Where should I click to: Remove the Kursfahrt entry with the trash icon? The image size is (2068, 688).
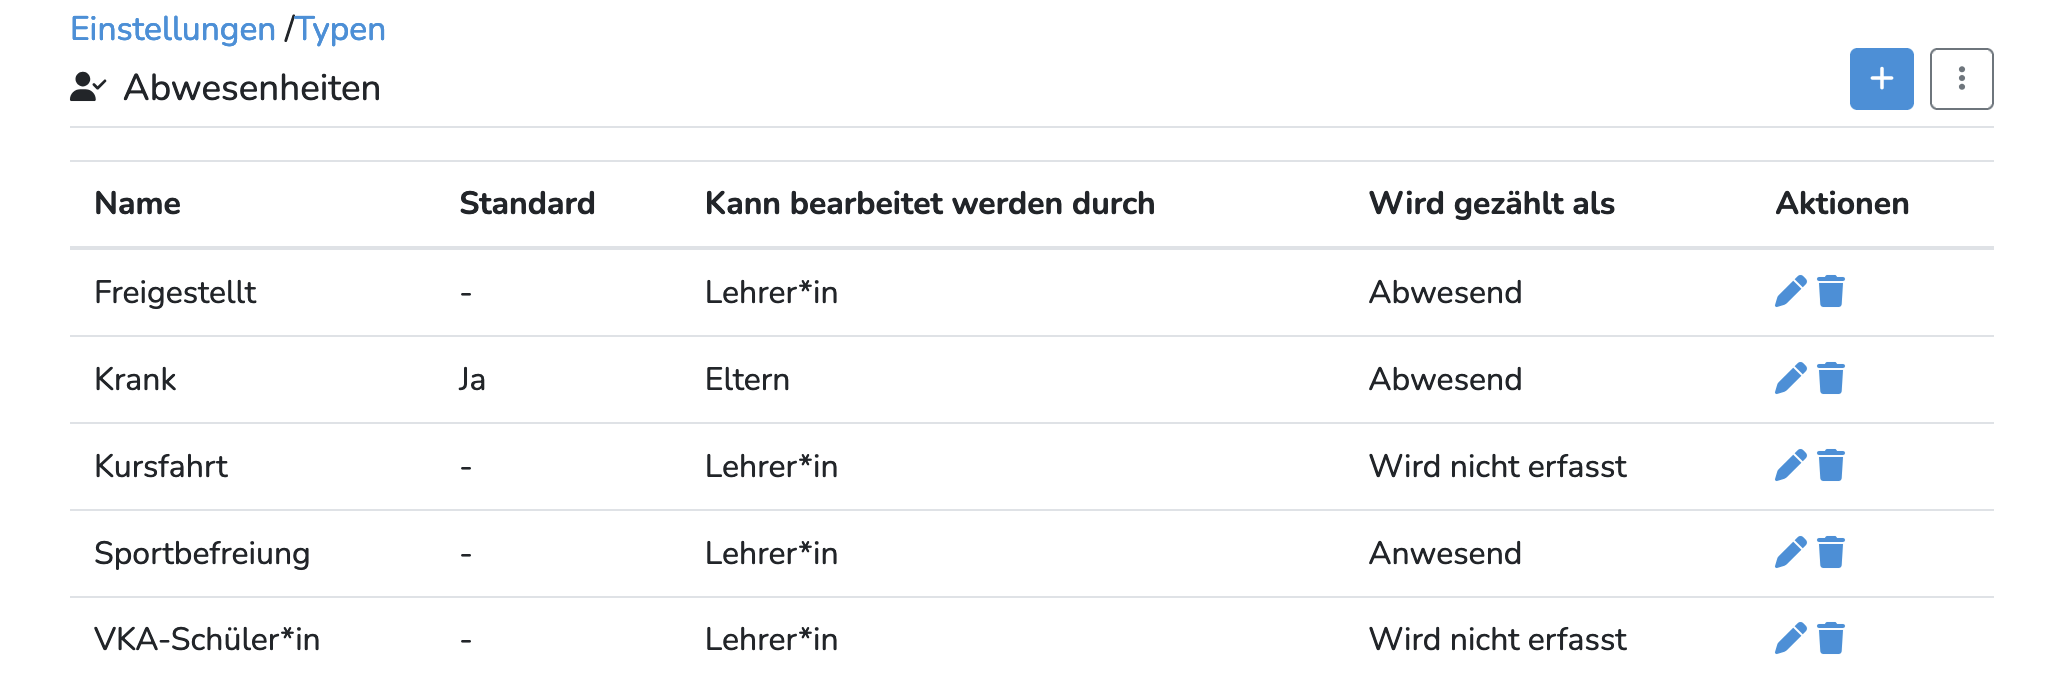pos(1830,466)
